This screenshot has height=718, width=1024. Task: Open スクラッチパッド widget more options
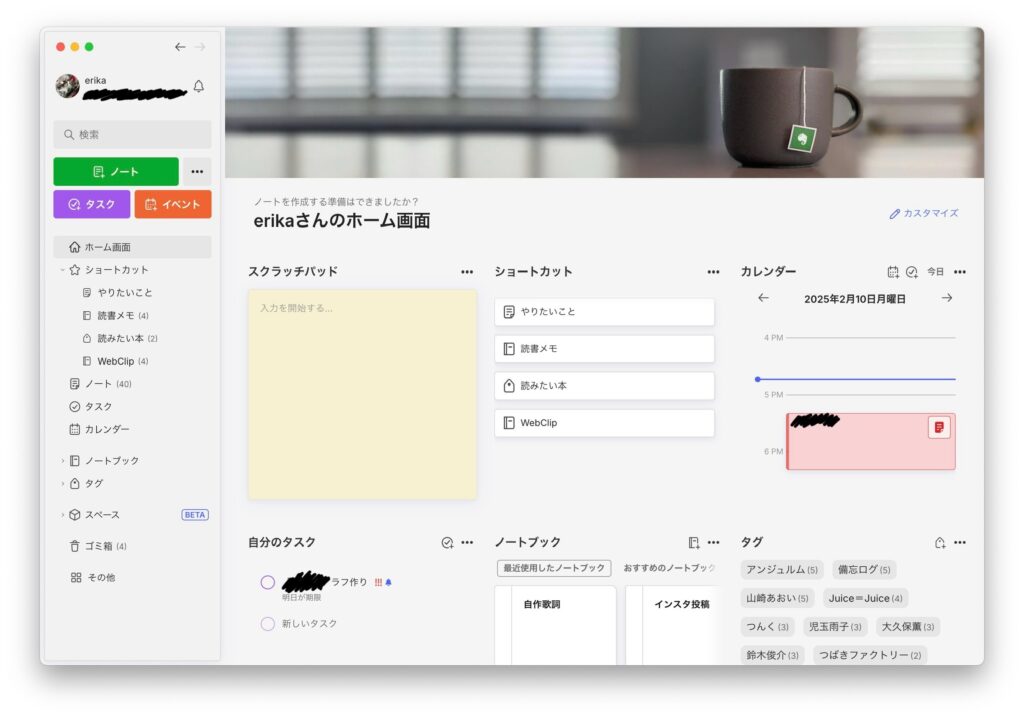click(x=467, y=272)
